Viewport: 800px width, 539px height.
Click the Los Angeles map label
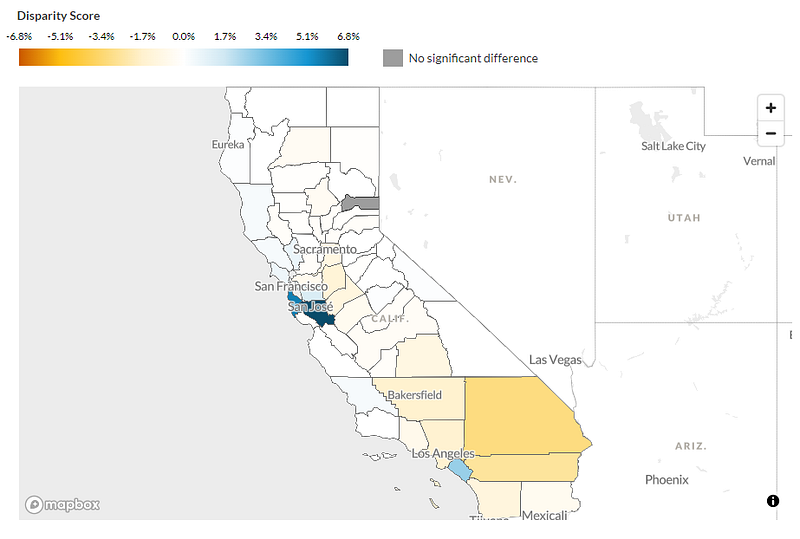tap(443, 453)
